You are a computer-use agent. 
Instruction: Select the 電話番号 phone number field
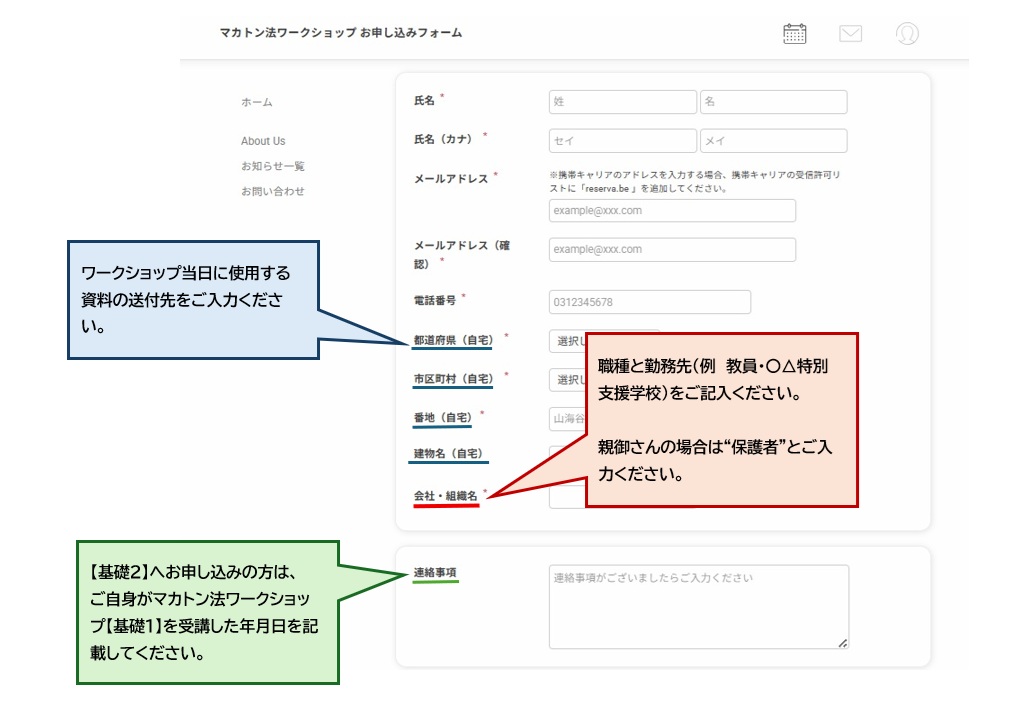[x=649, y=302]
